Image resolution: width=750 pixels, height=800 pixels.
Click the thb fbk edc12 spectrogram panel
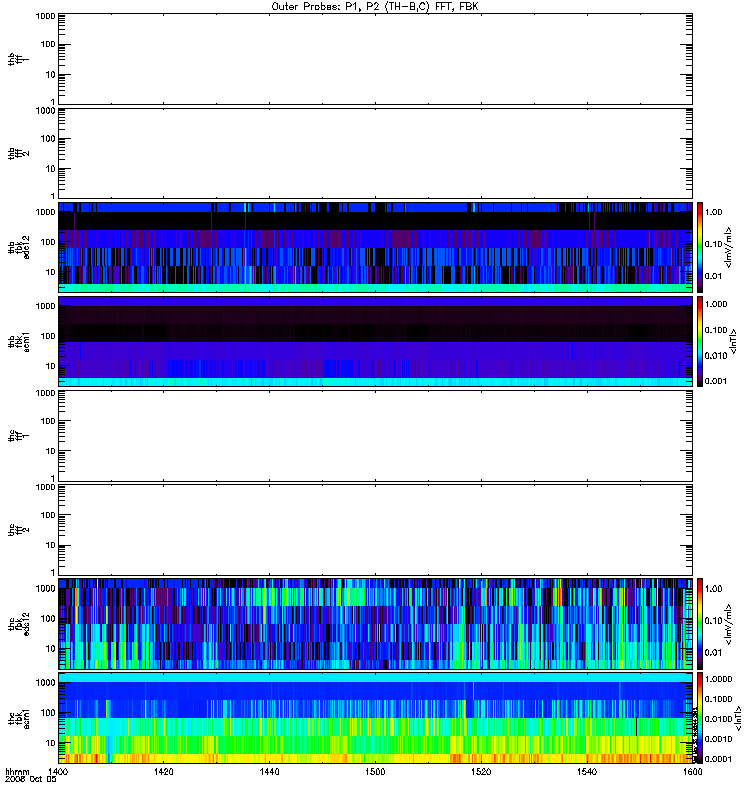click(375, 247)
